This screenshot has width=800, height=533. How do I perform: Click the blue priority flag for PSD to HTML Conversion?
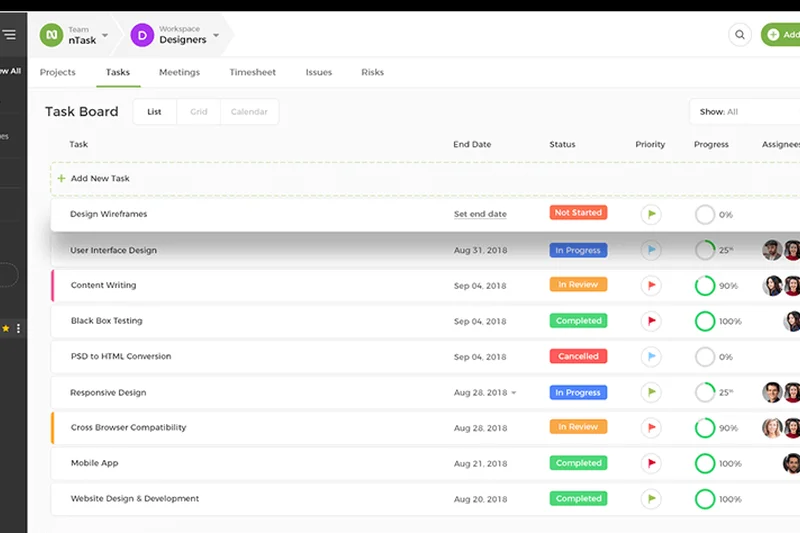(651, 357)
